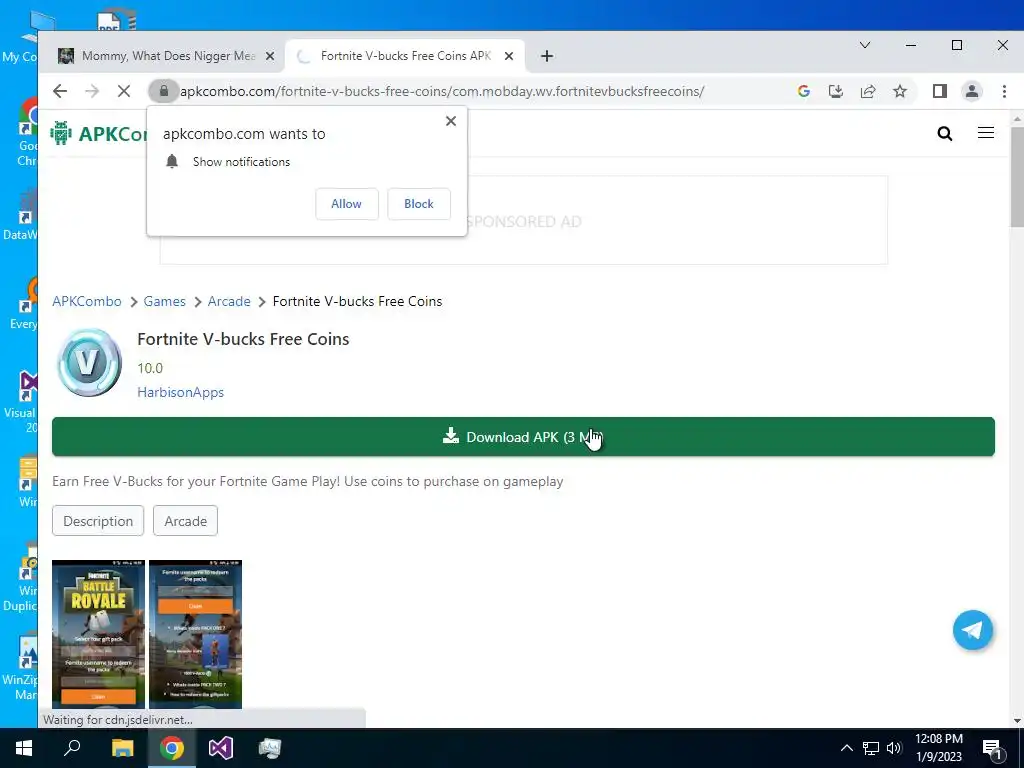Open the HarbisonApps developer link
The height and width of the screenshot is (768, 1024).
(x=181, y=392)
